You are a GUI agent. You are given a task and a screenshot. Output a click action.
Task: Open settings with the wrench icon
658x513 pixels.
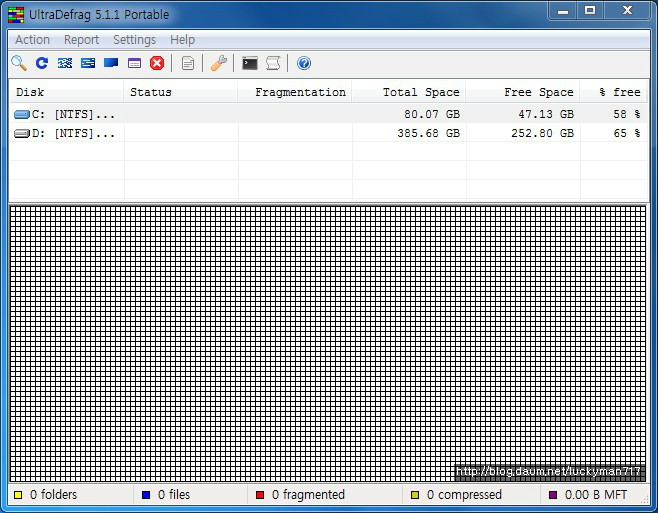(219, 63)
